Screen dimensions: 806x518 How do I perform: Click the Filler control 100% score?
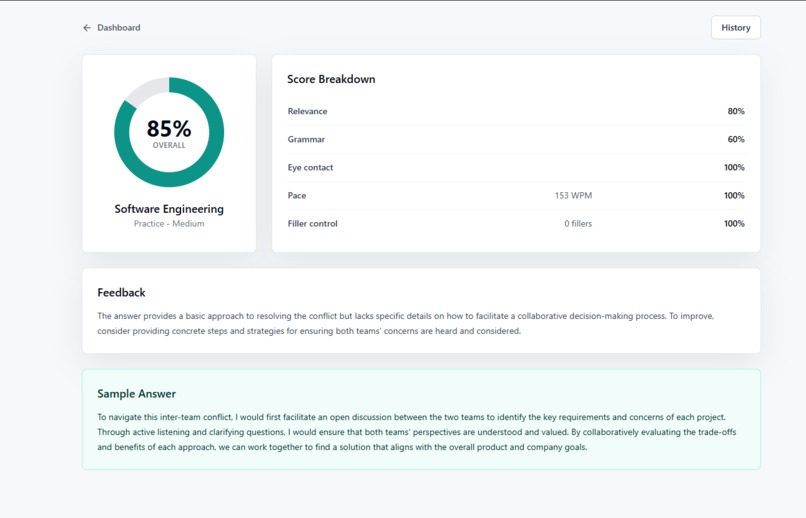point(734,224)
